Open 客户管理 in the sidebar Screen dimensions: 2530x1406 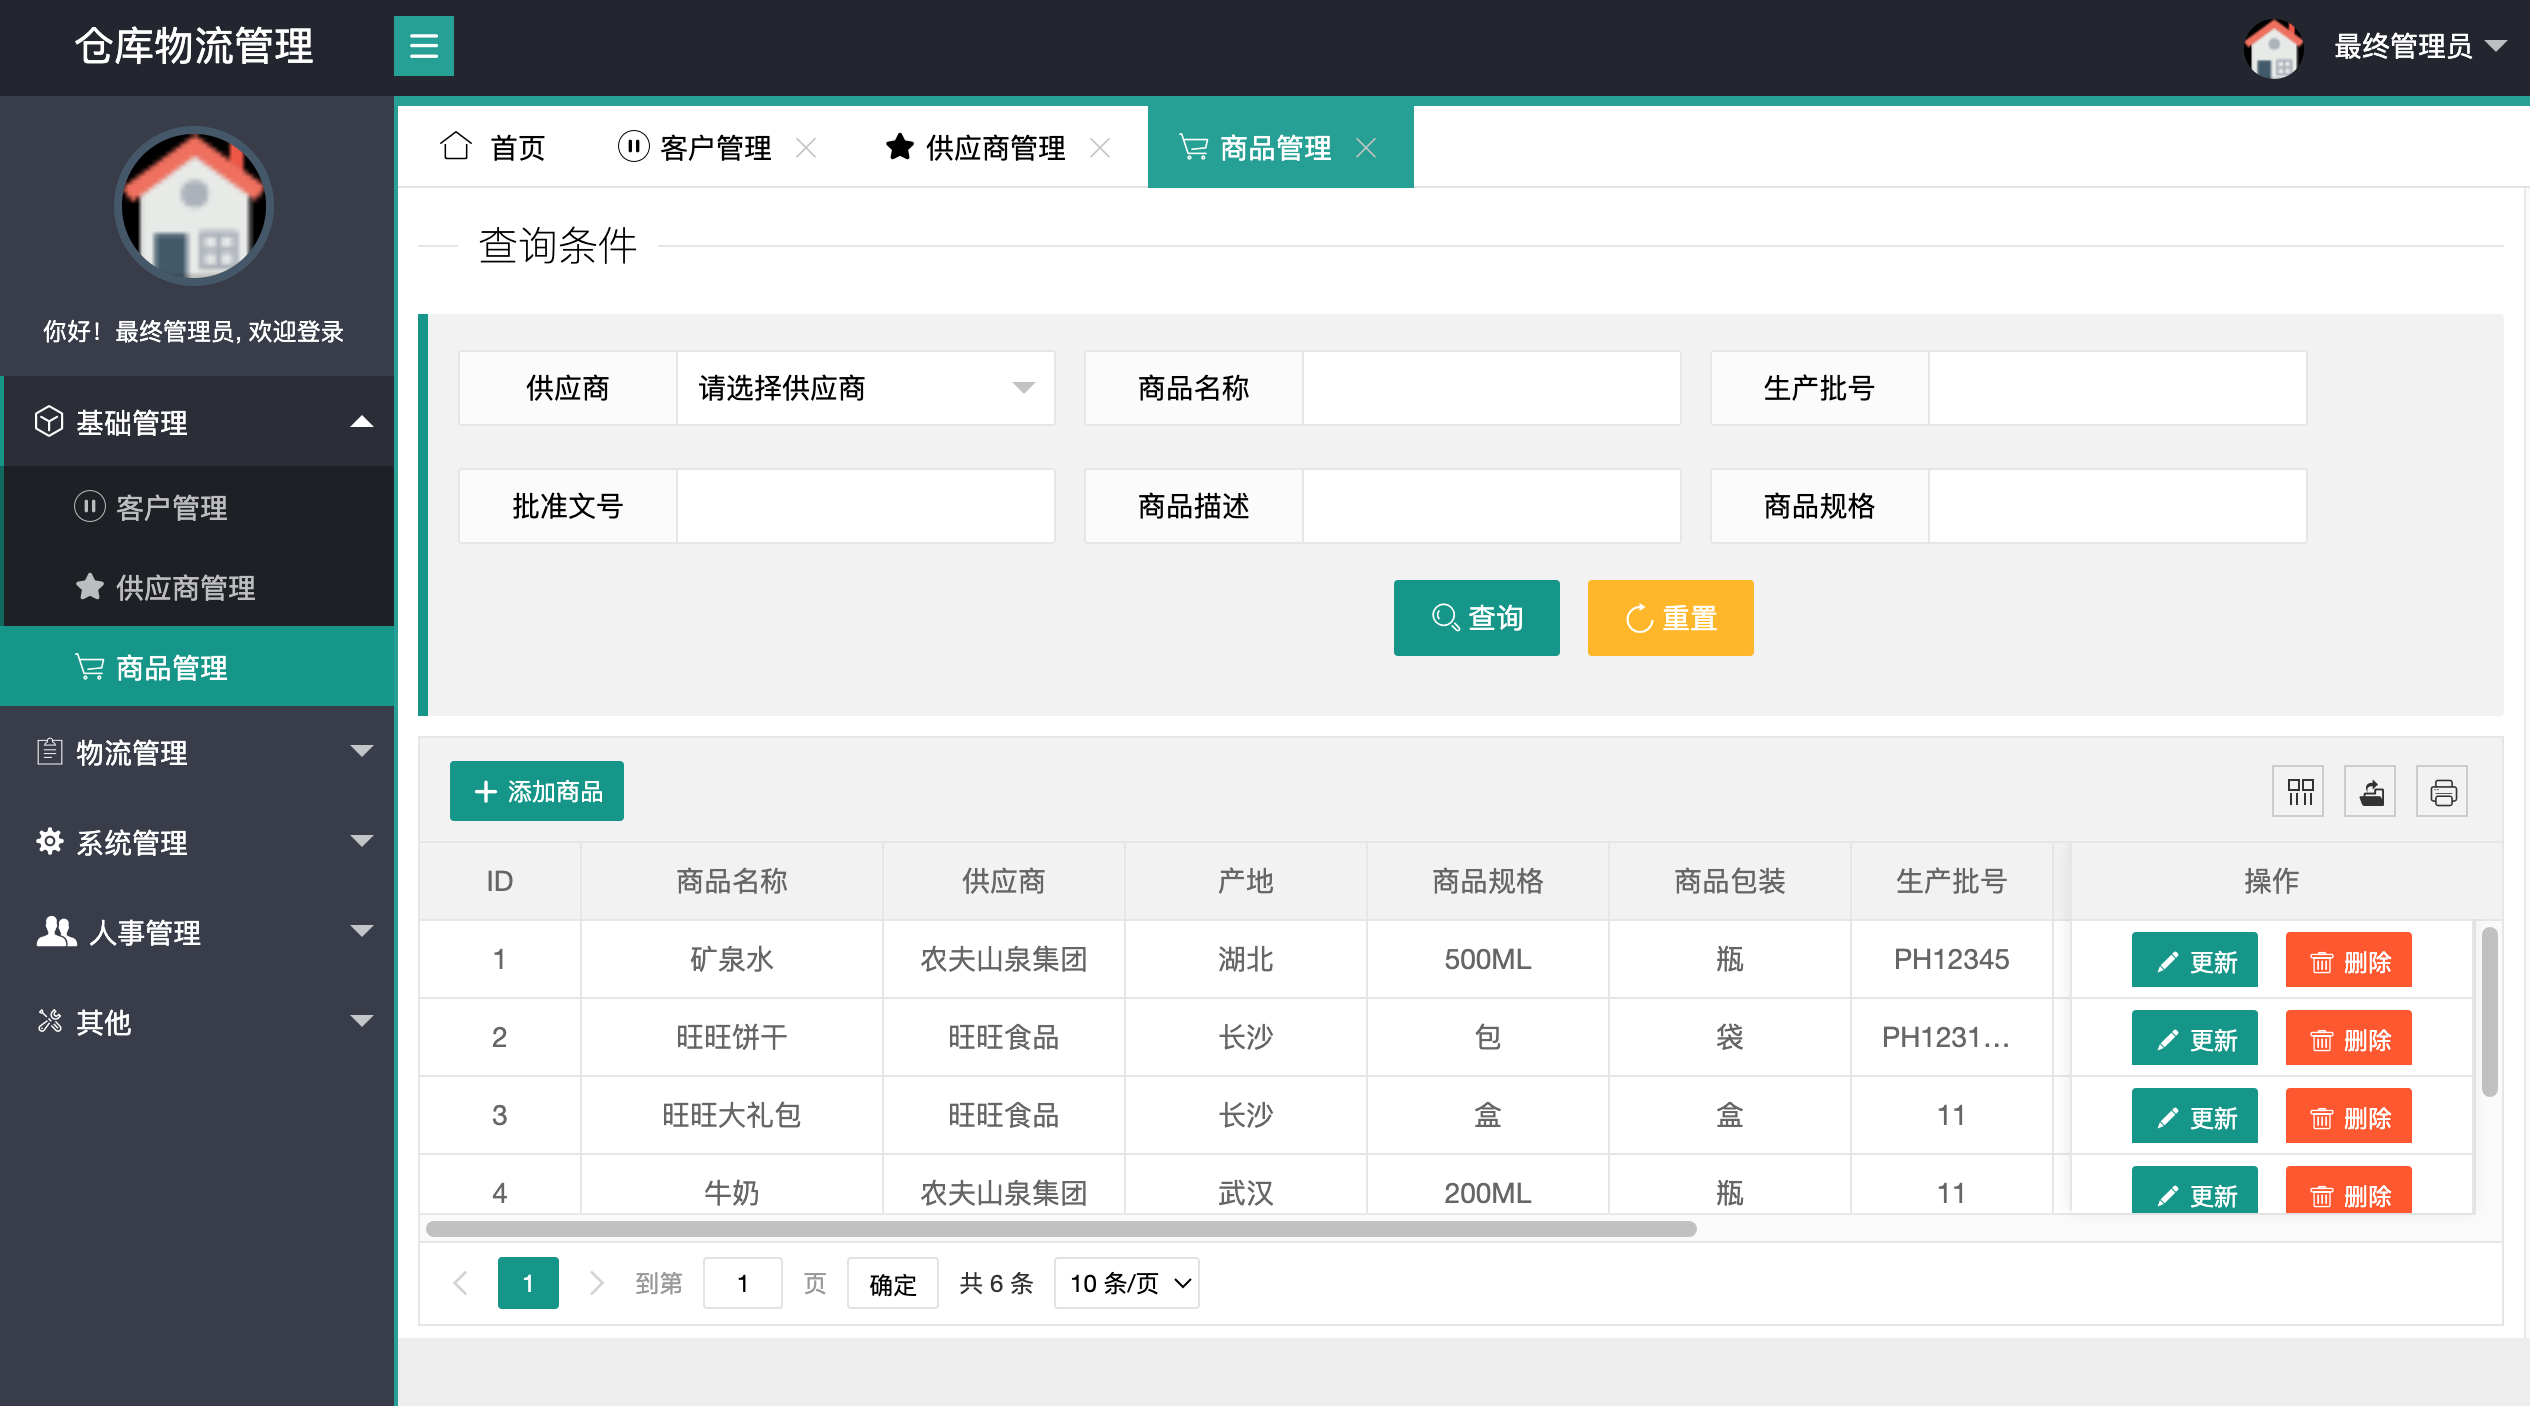tap(198, 507)
